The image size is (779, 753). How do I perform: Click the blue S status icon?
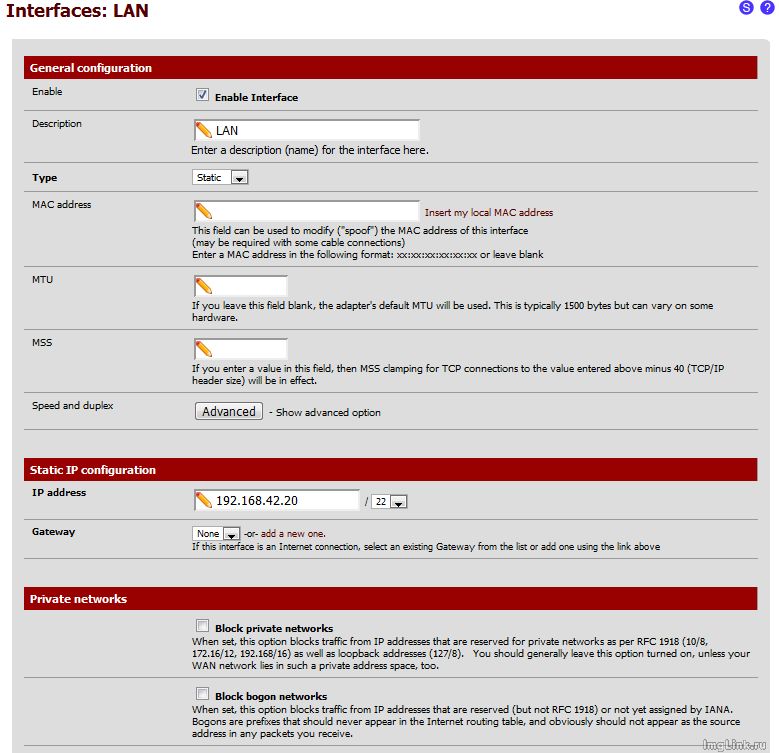pyautogui.click(x=746, y=7)
